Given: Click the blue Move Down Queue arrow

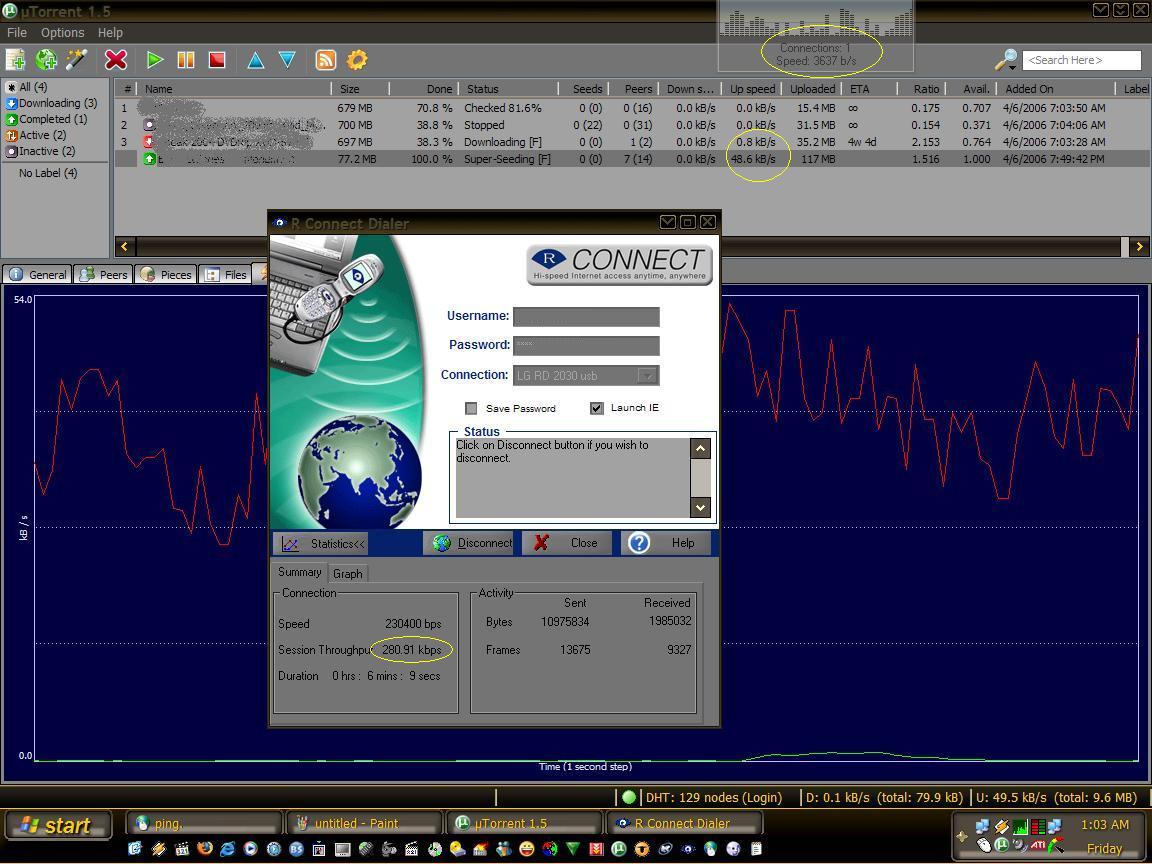Looking at the screenshot, I should [287, 60].
